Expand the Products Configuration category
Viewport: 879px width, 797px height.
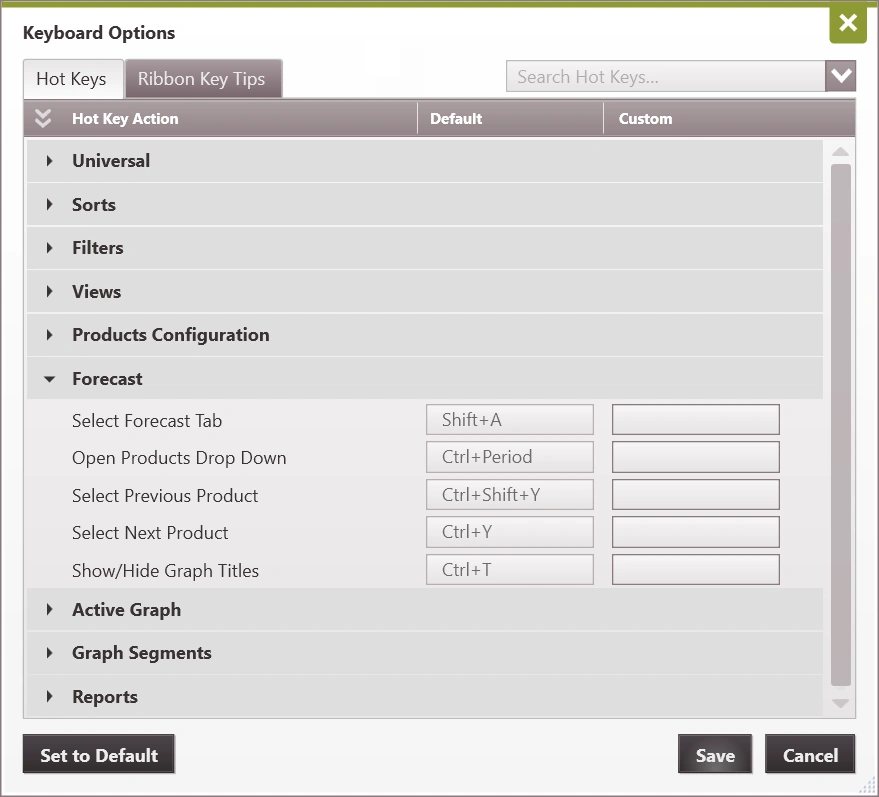(49, 335)
